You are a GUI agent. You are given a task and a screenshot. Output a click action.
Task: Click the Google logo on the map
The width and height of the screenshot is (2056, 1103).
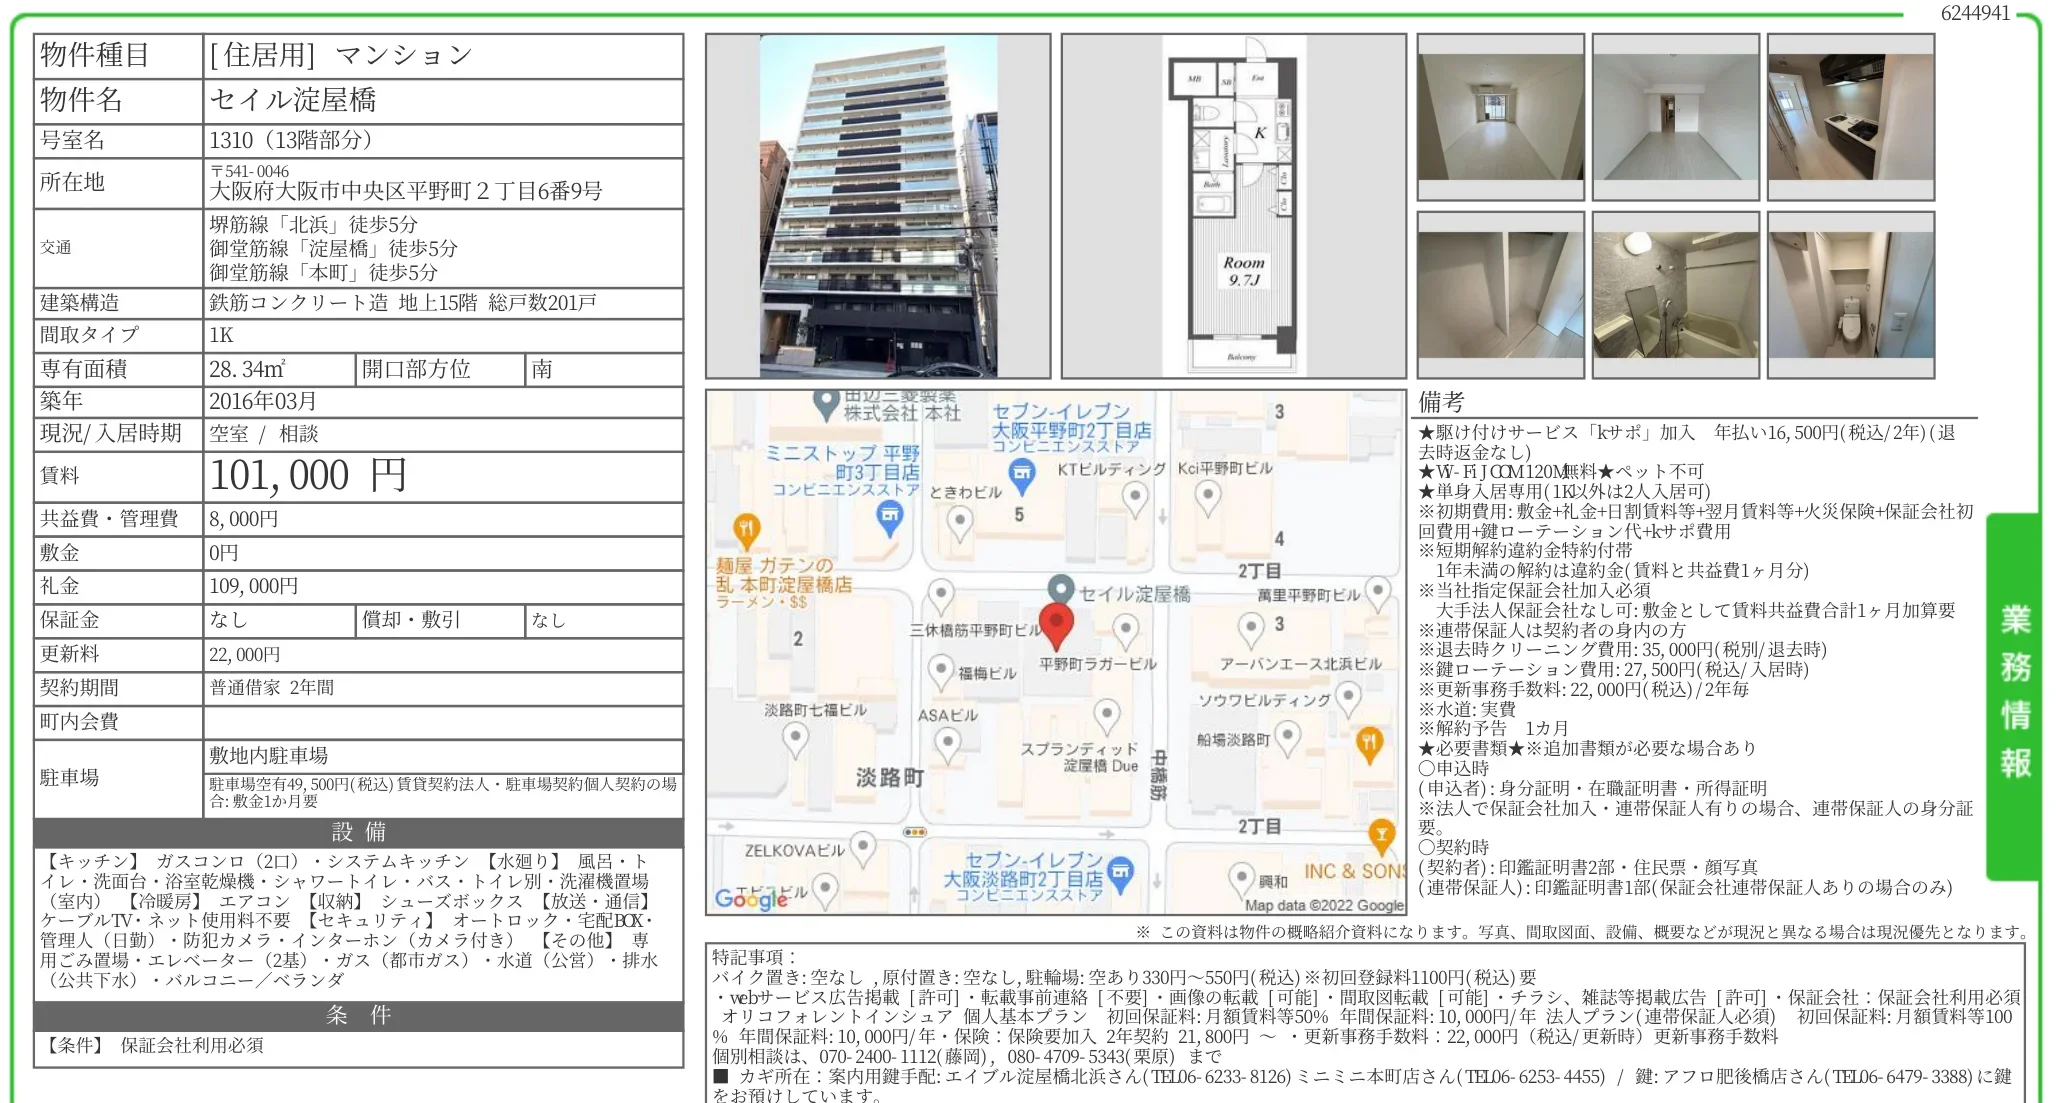pos(751,898)
